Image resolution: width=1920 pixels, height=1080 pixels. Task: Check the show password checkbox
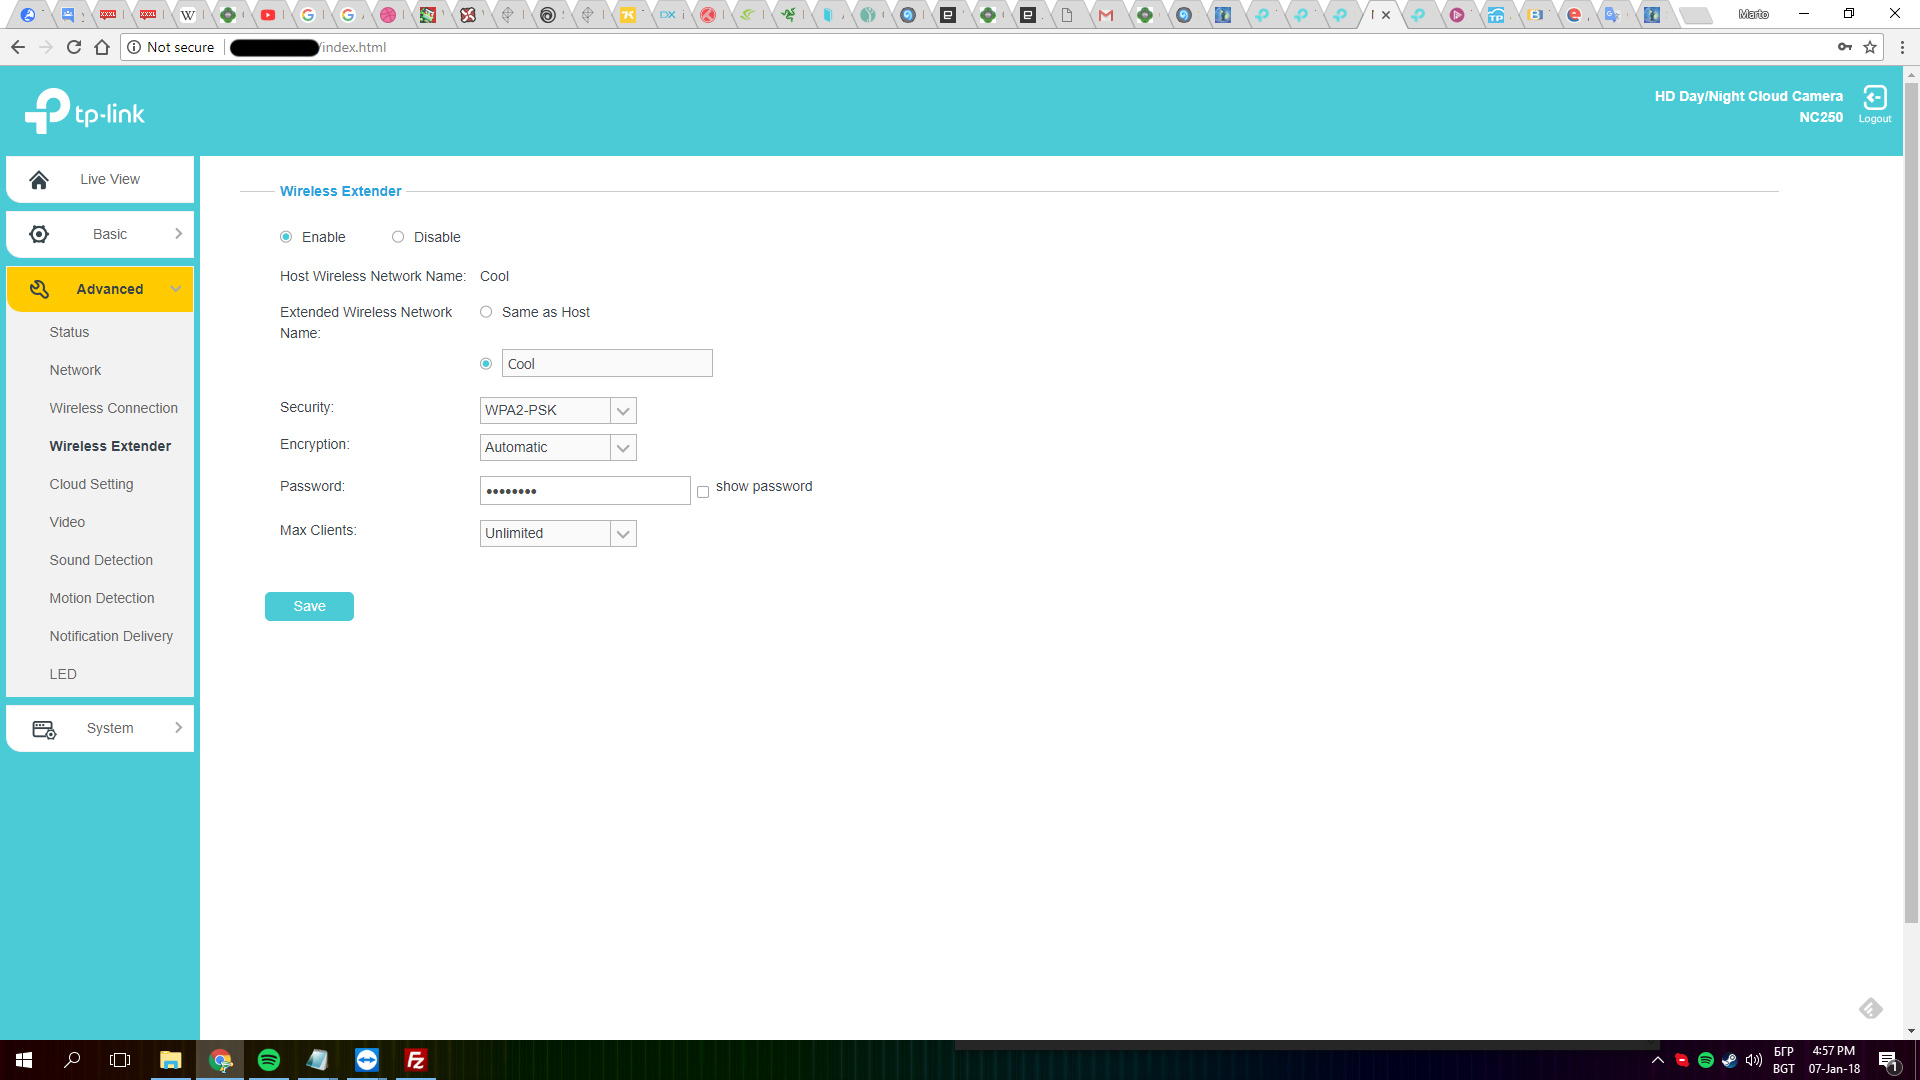(x=703, y=491)
